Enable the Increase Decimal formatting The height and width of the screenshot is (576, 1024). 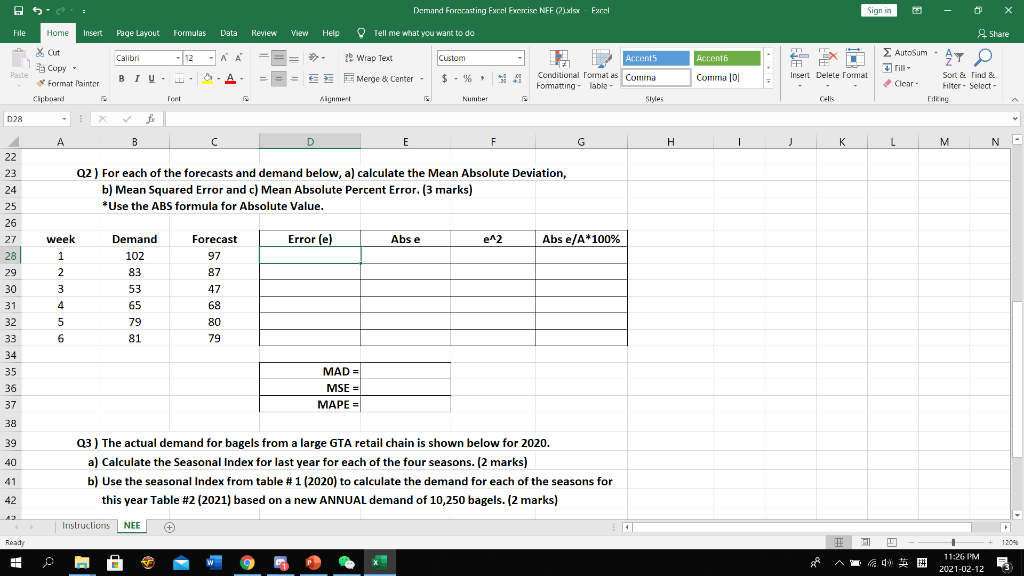(501, 77)
